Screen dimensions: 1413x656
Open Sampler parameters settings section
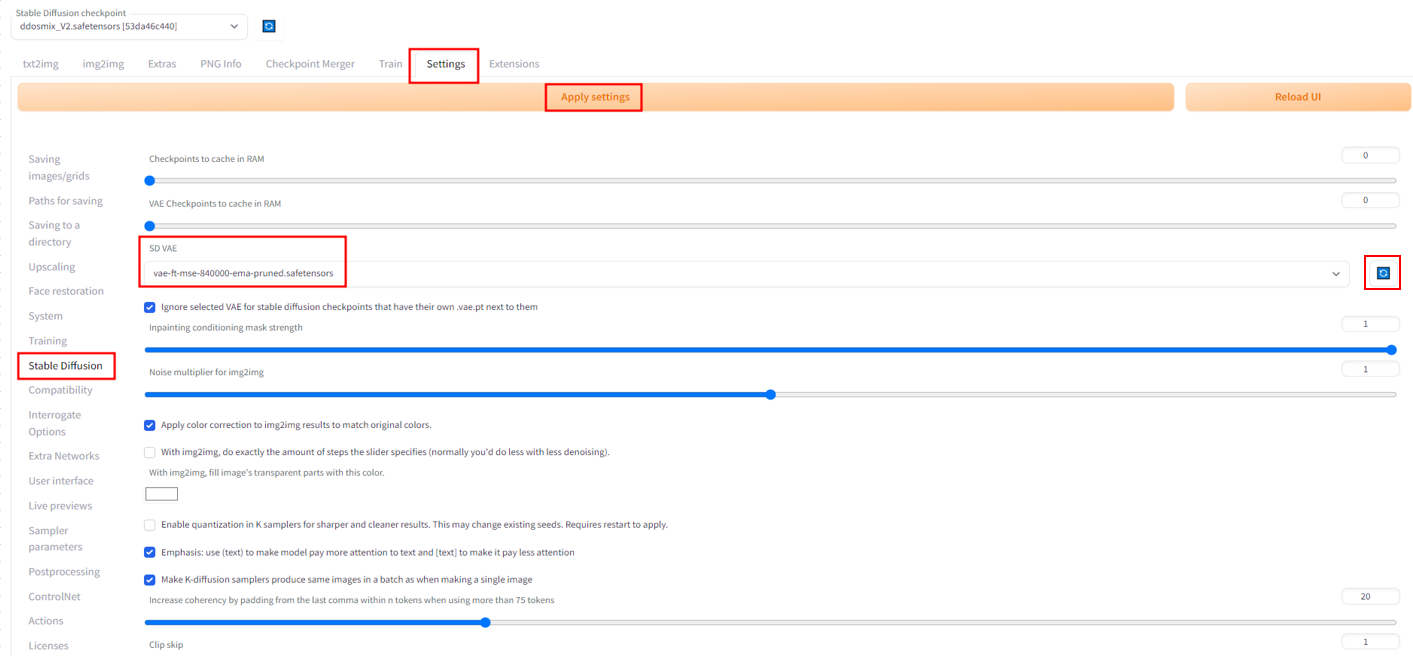point(55,539)
